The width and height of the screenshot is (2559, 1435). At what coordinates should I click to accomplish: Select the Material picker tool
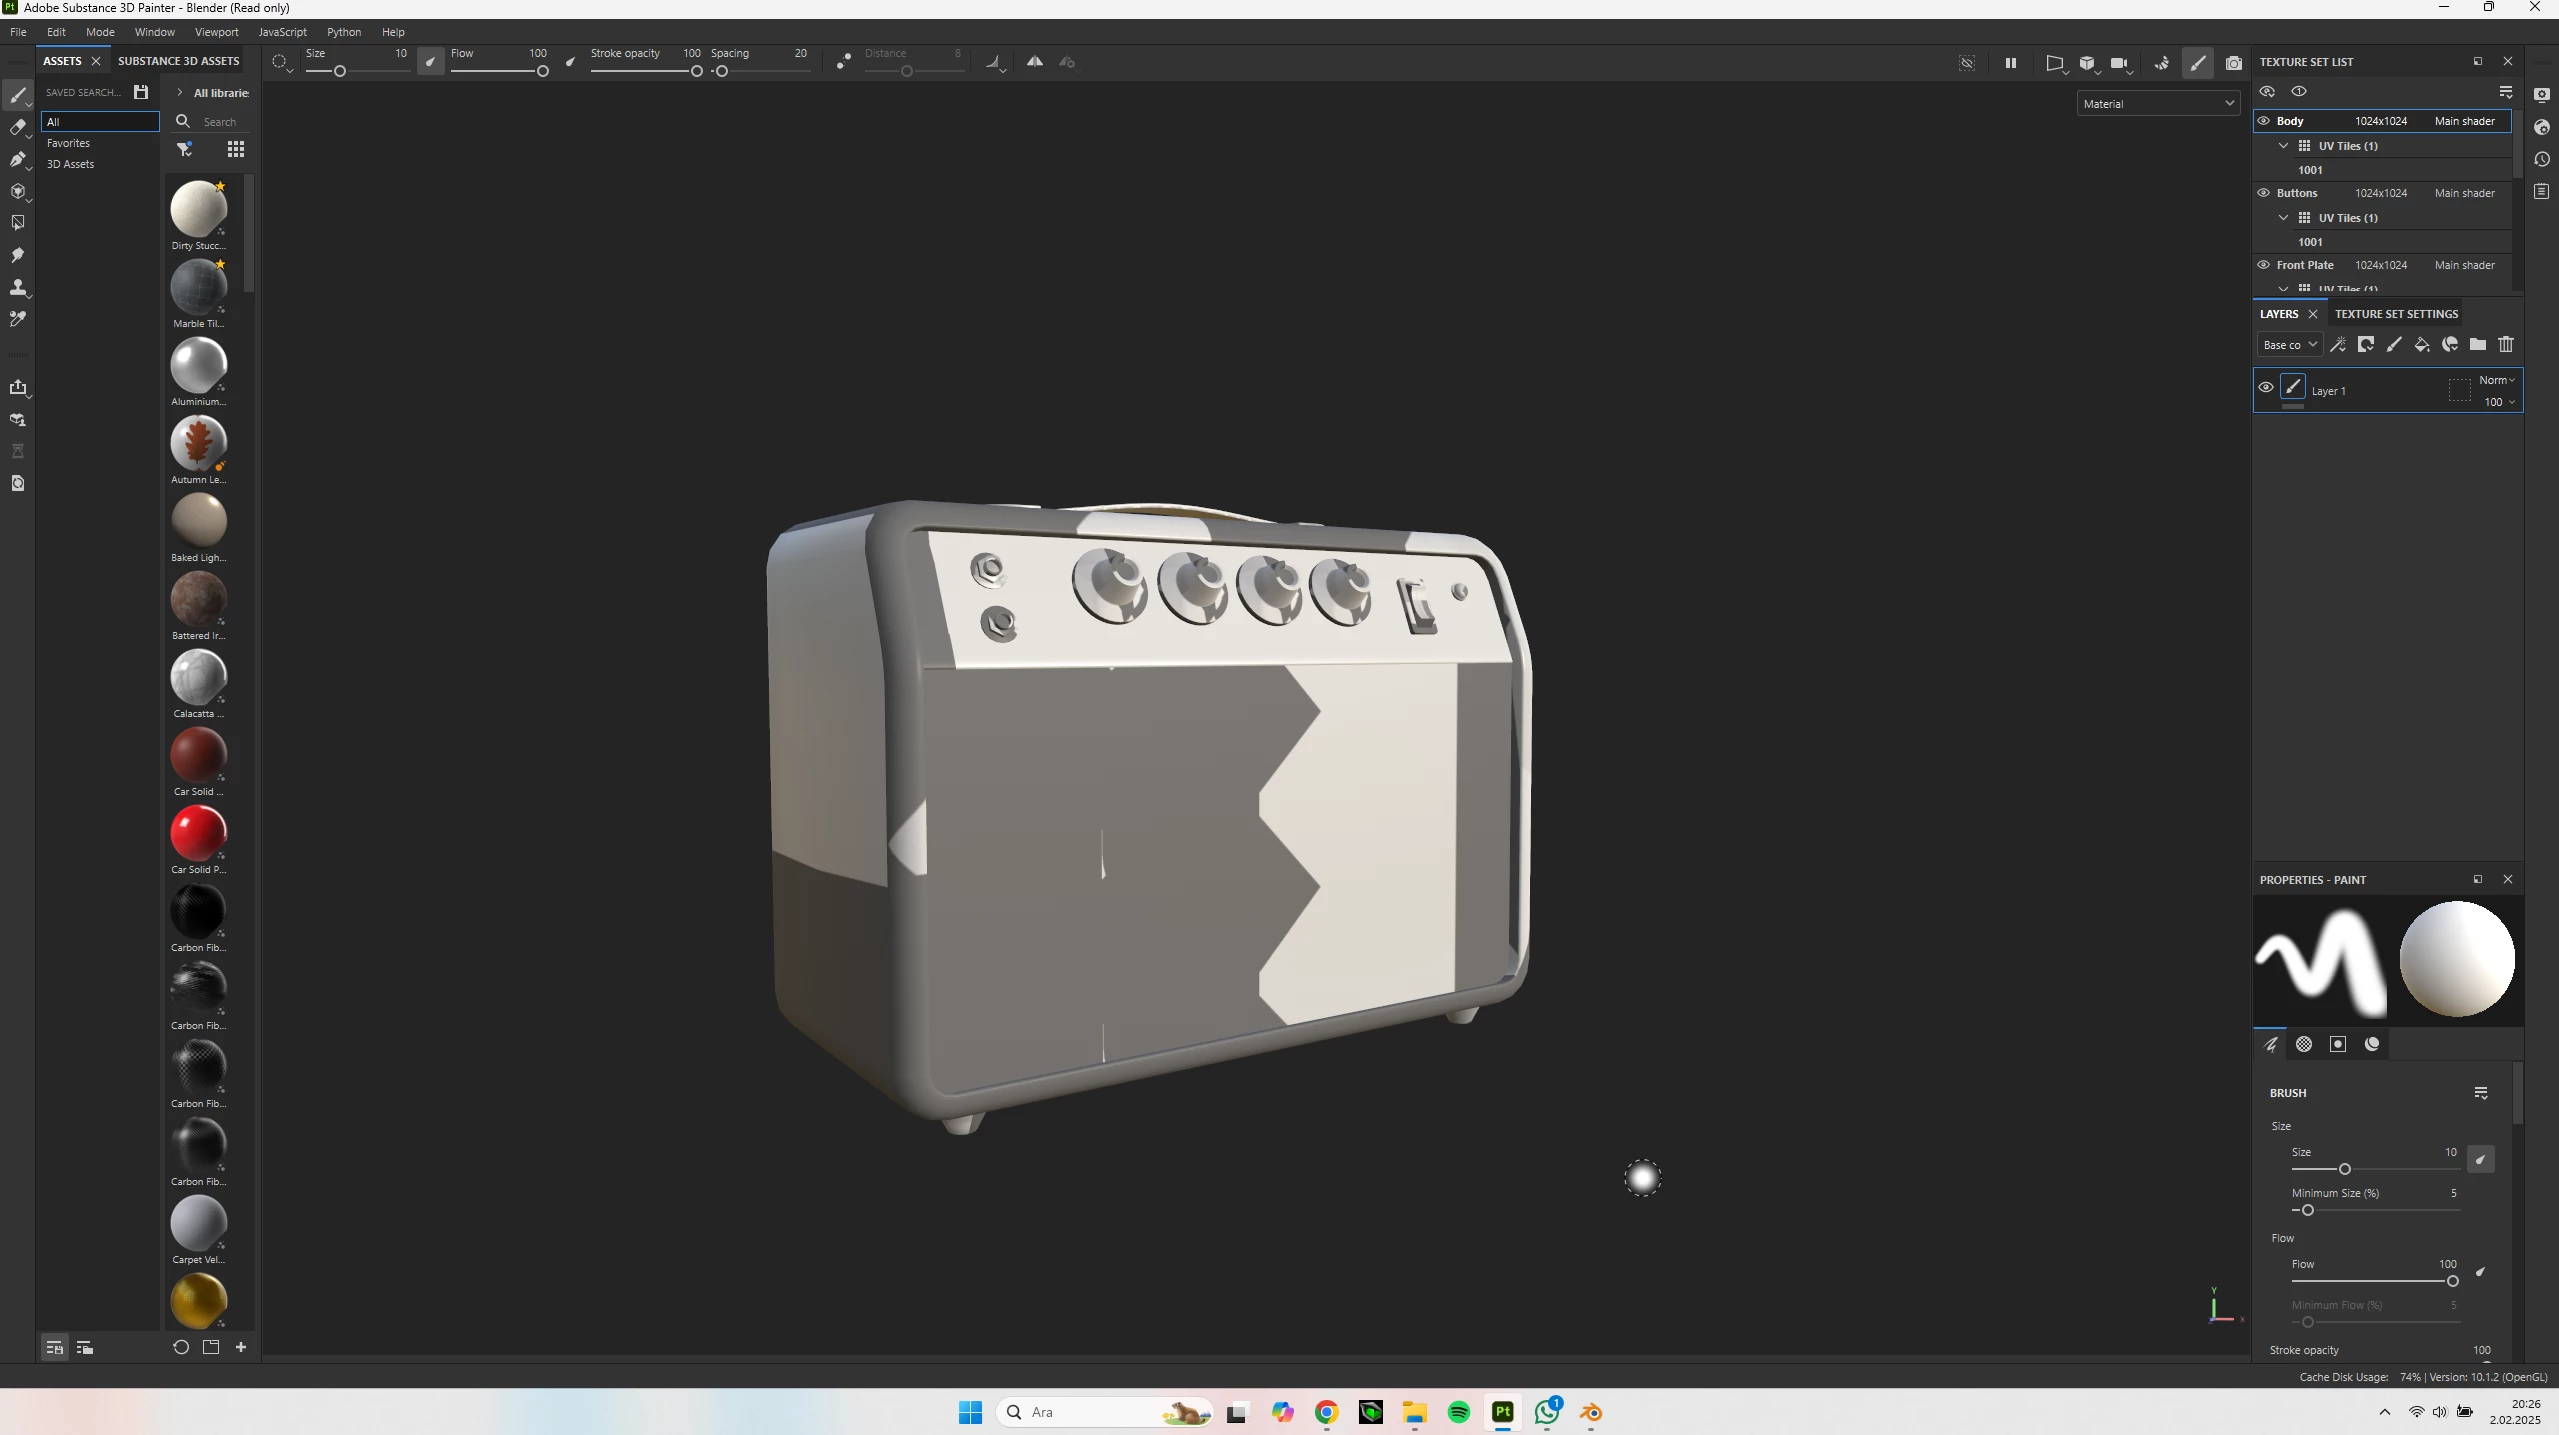pyautogui.click(x=17, y=319)
